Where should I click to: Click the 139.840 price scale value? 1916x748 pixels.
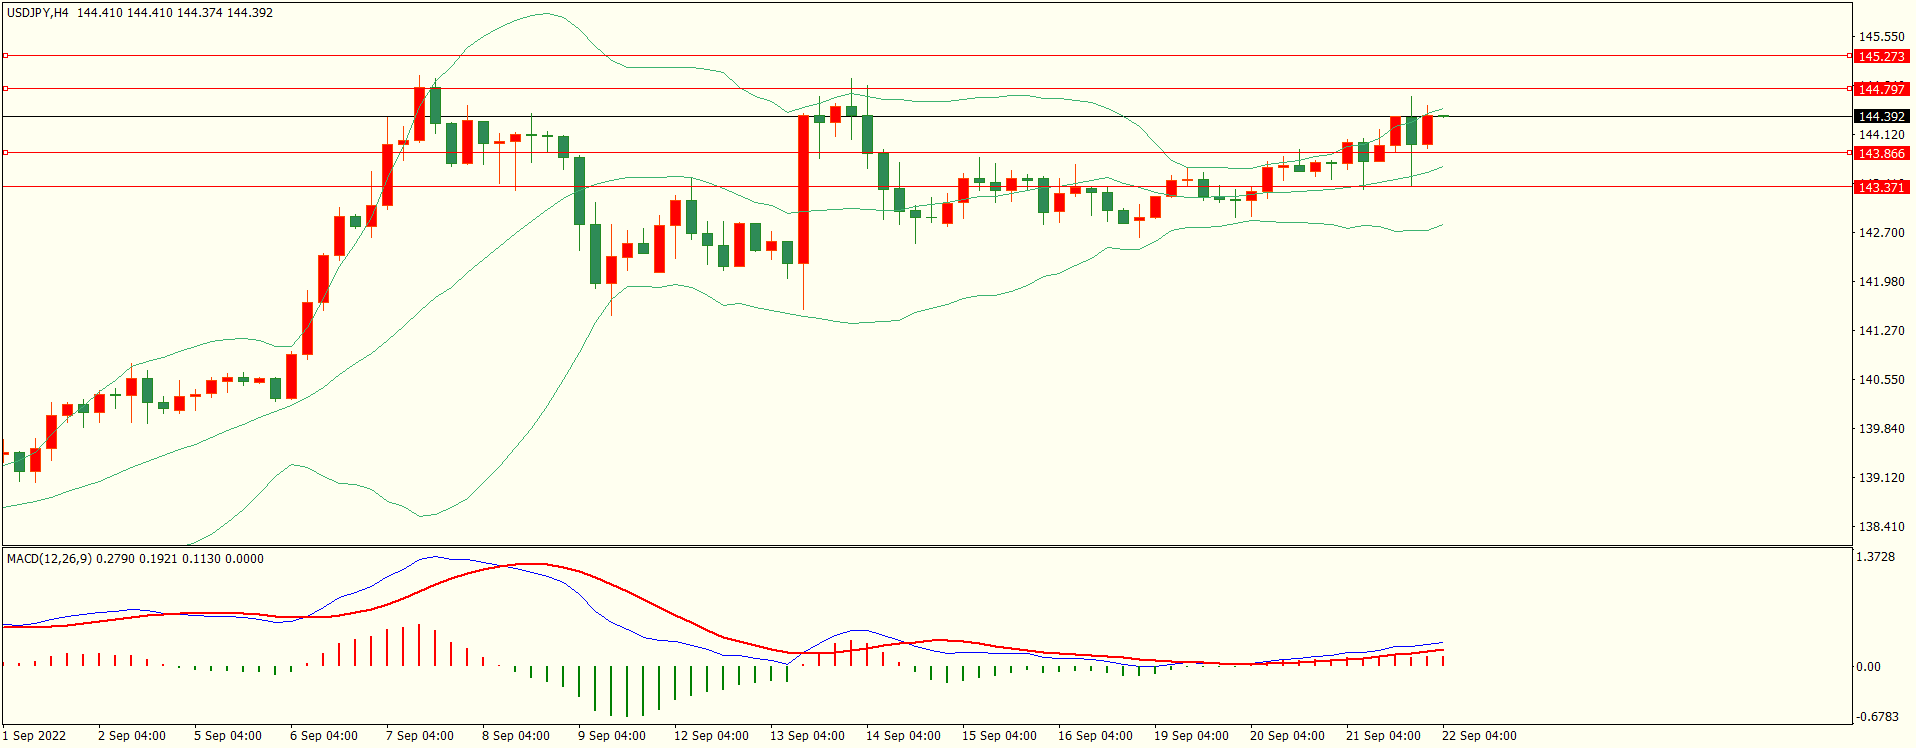click(1881, 429)
